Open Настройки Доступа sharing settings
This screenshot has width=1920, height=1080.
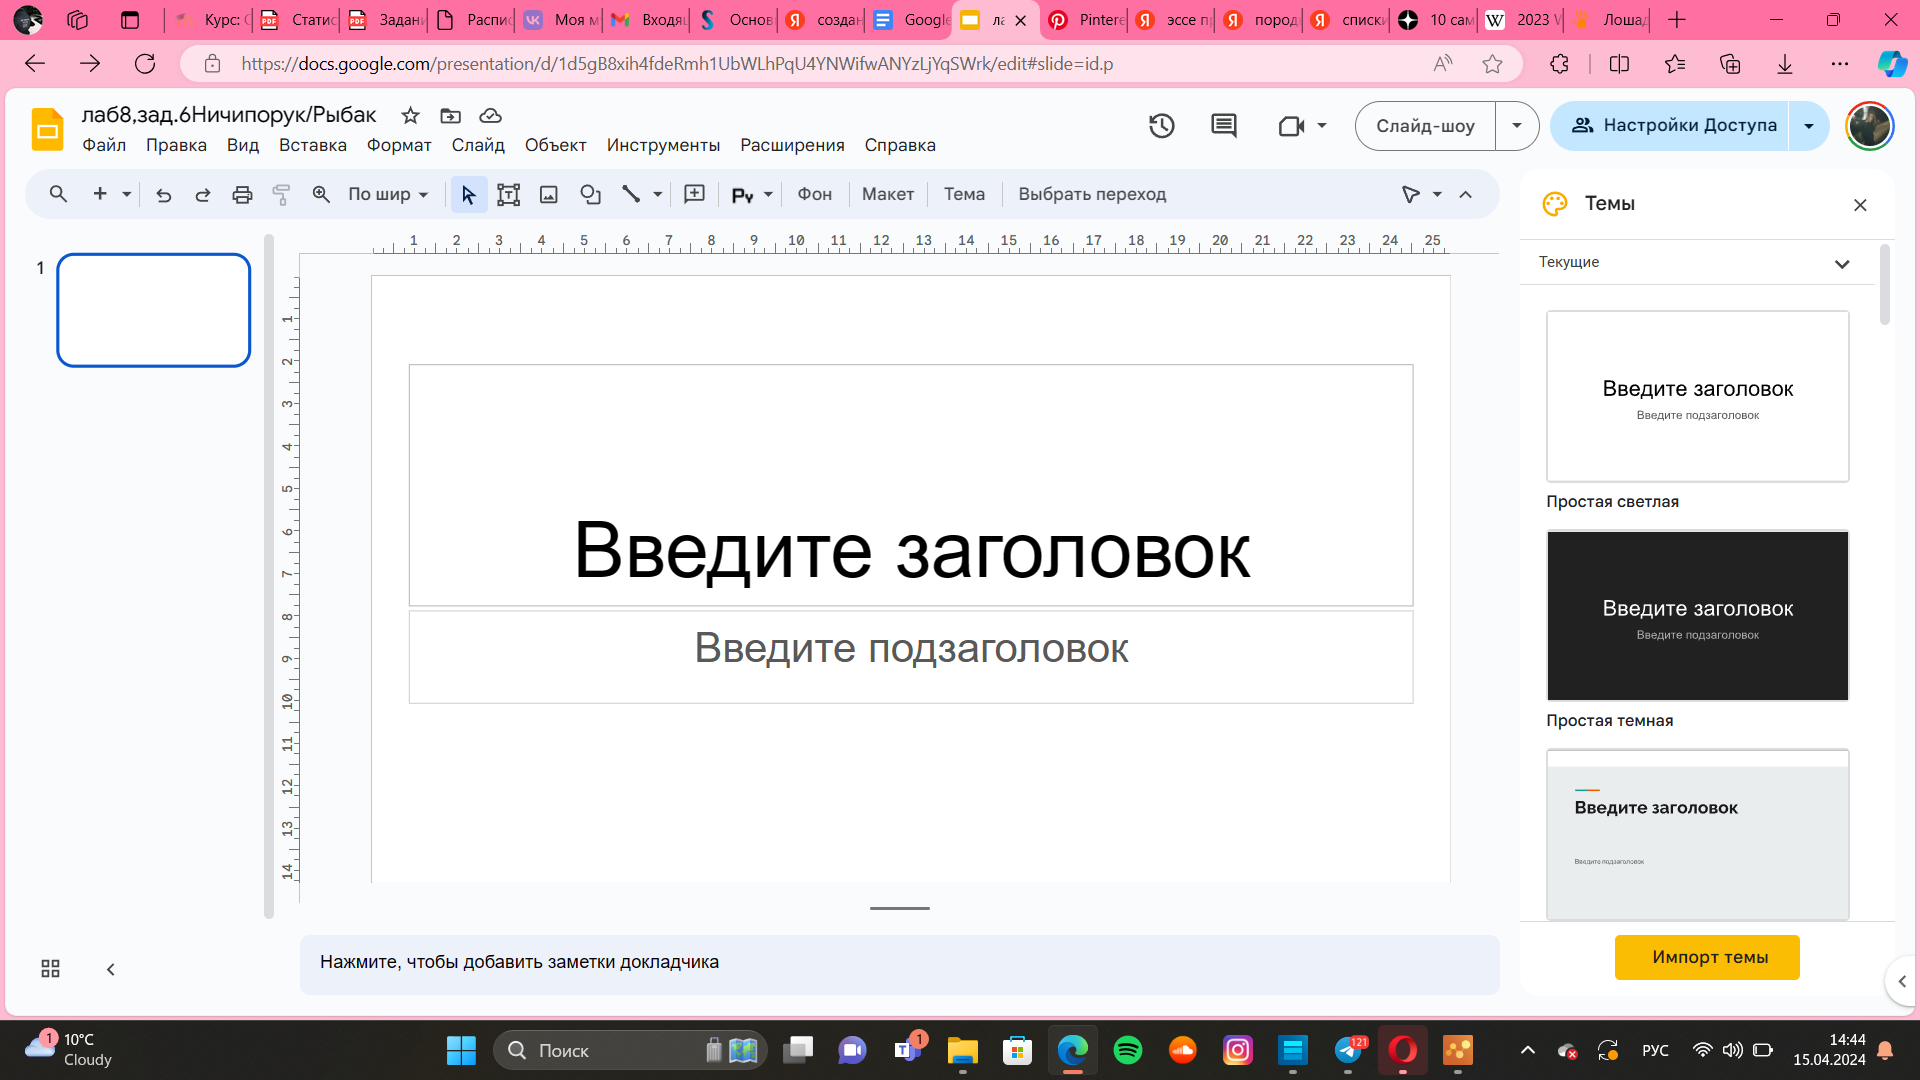pyautogui.click(x=1669, y=126)
